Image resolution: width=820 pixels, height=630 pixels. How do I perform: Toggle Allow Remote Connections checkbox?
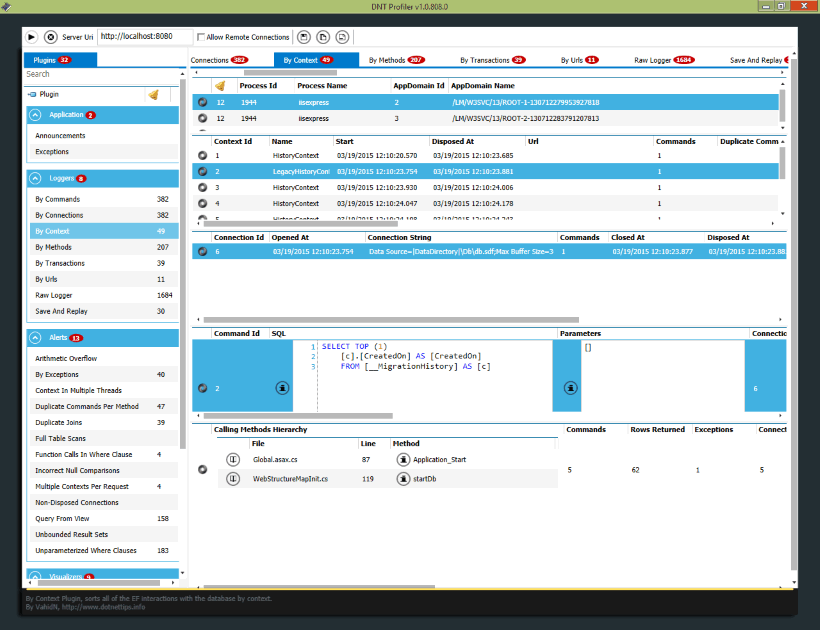coord(201,37)
